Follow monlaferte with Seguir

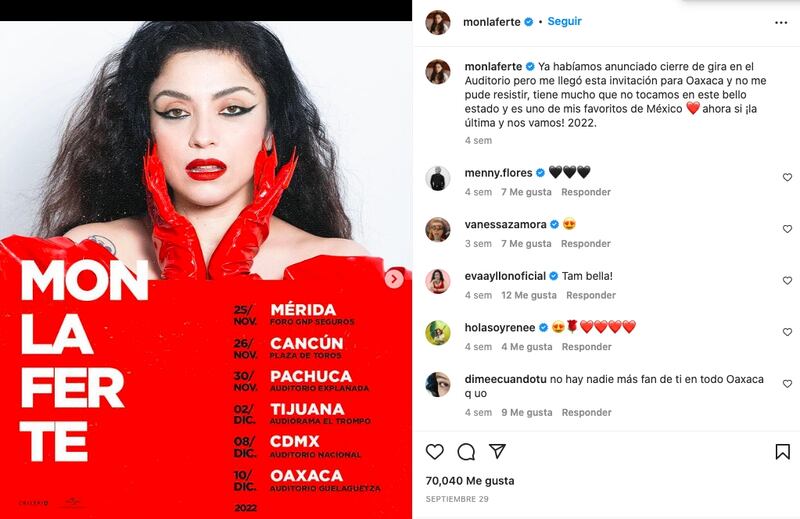tap(564, 21)
